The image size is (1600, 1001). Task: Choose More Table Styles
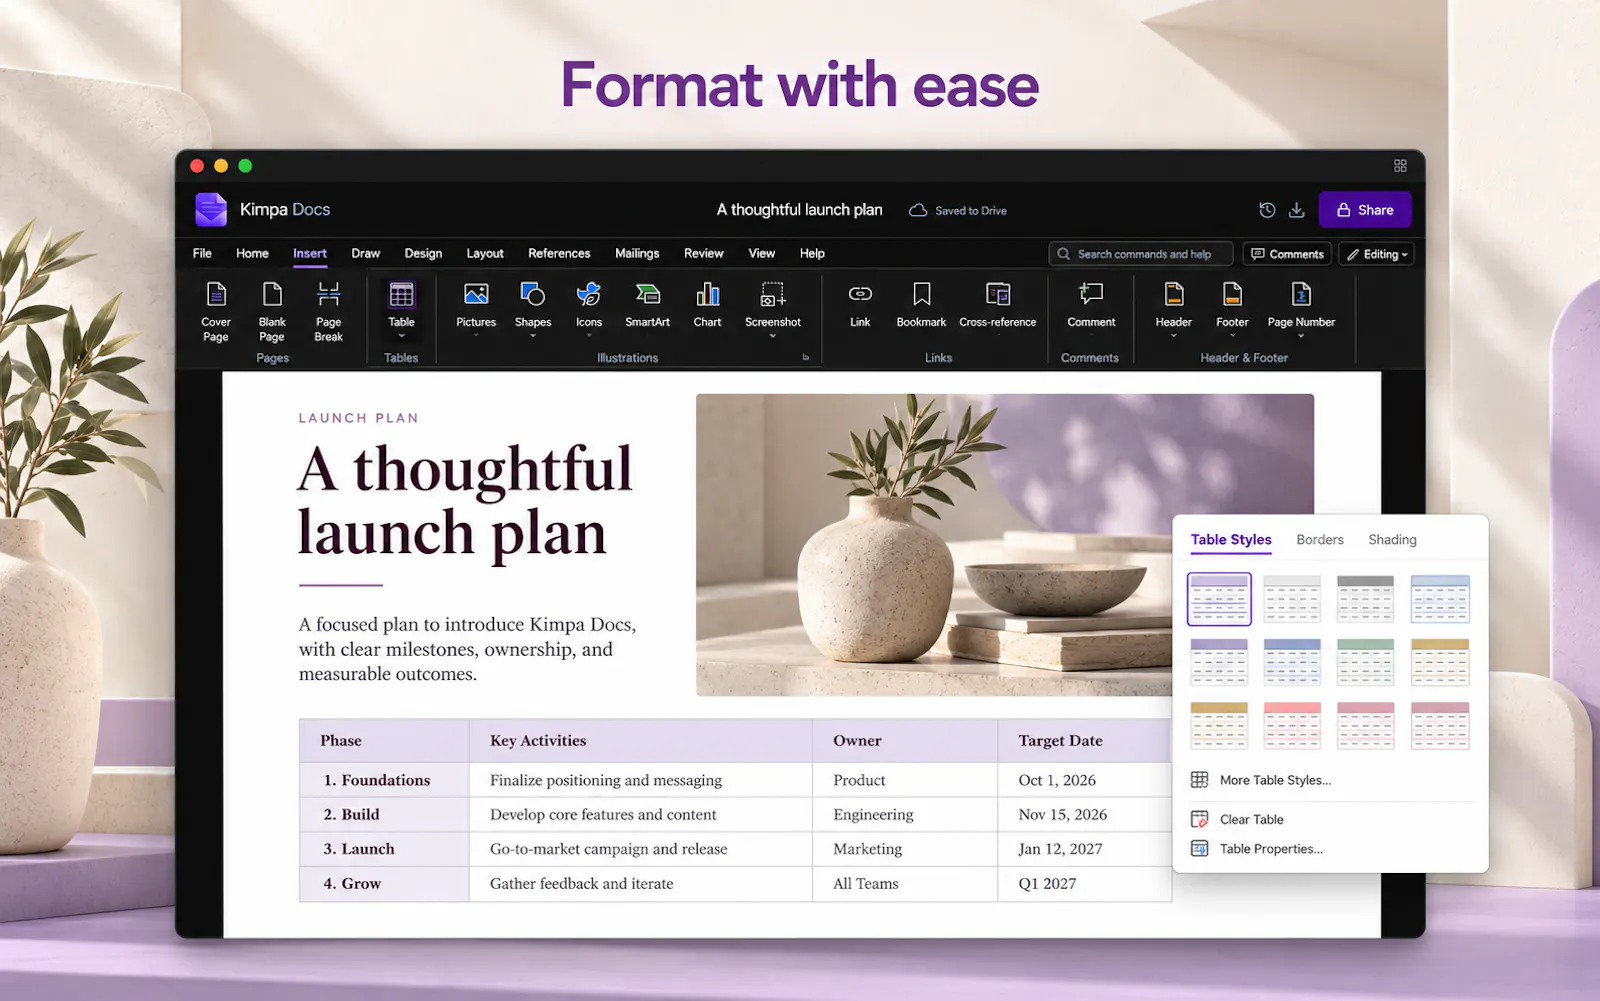1261,780
